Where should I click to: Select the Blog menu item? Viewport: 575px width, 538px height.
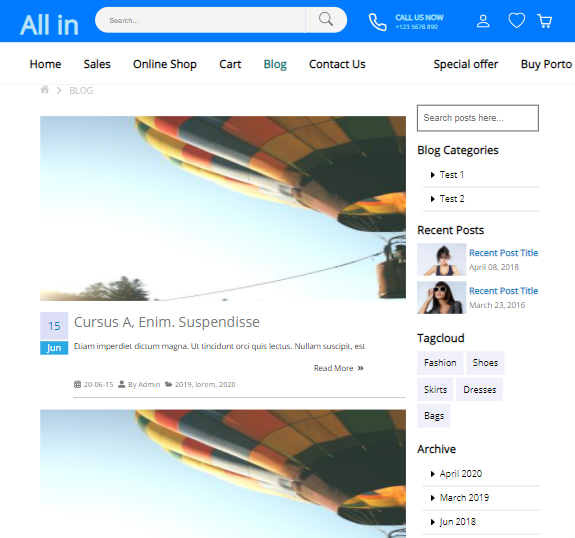pos(275,64)
